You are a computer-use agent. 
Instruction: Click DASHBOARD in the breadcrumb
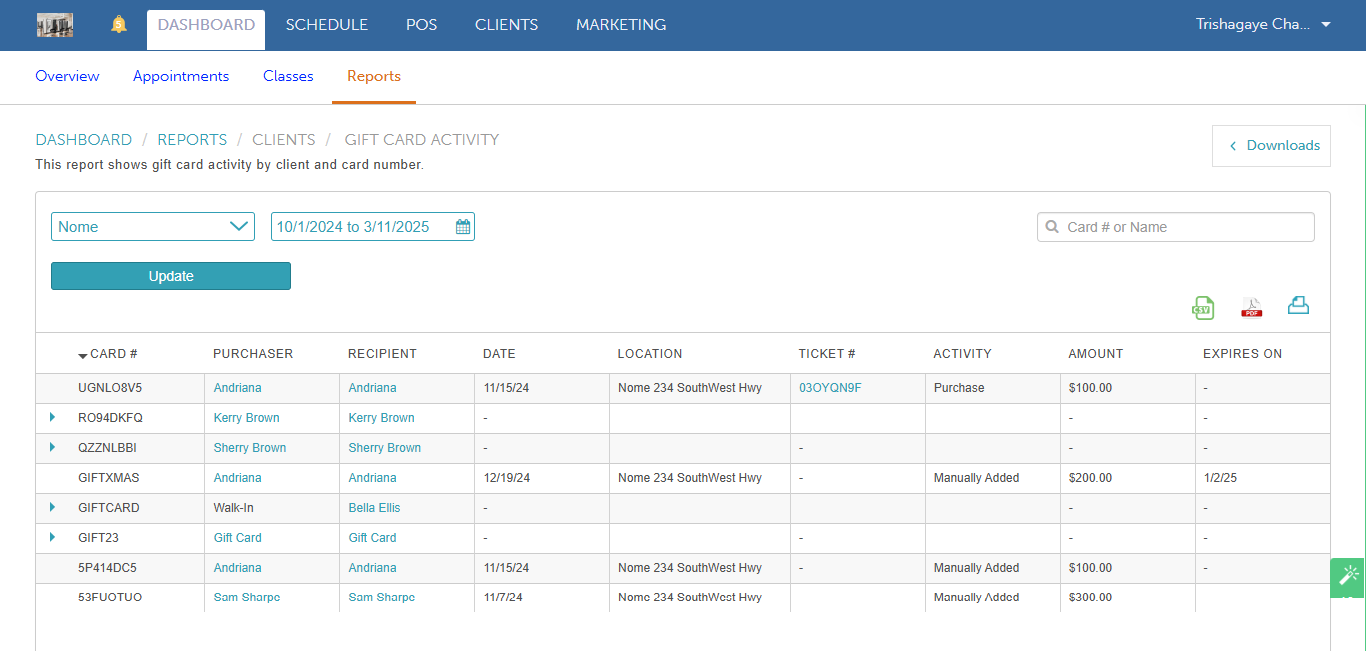point(84,140)
